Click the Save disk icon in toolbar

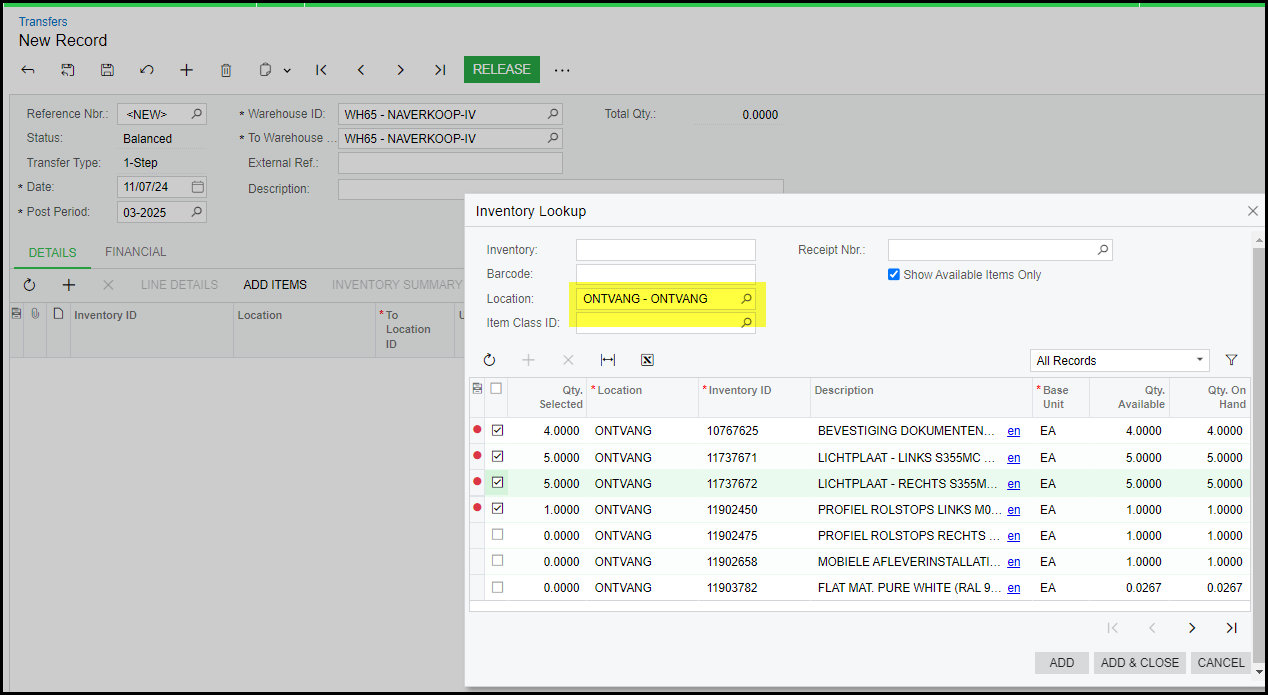tap(107, 70)
